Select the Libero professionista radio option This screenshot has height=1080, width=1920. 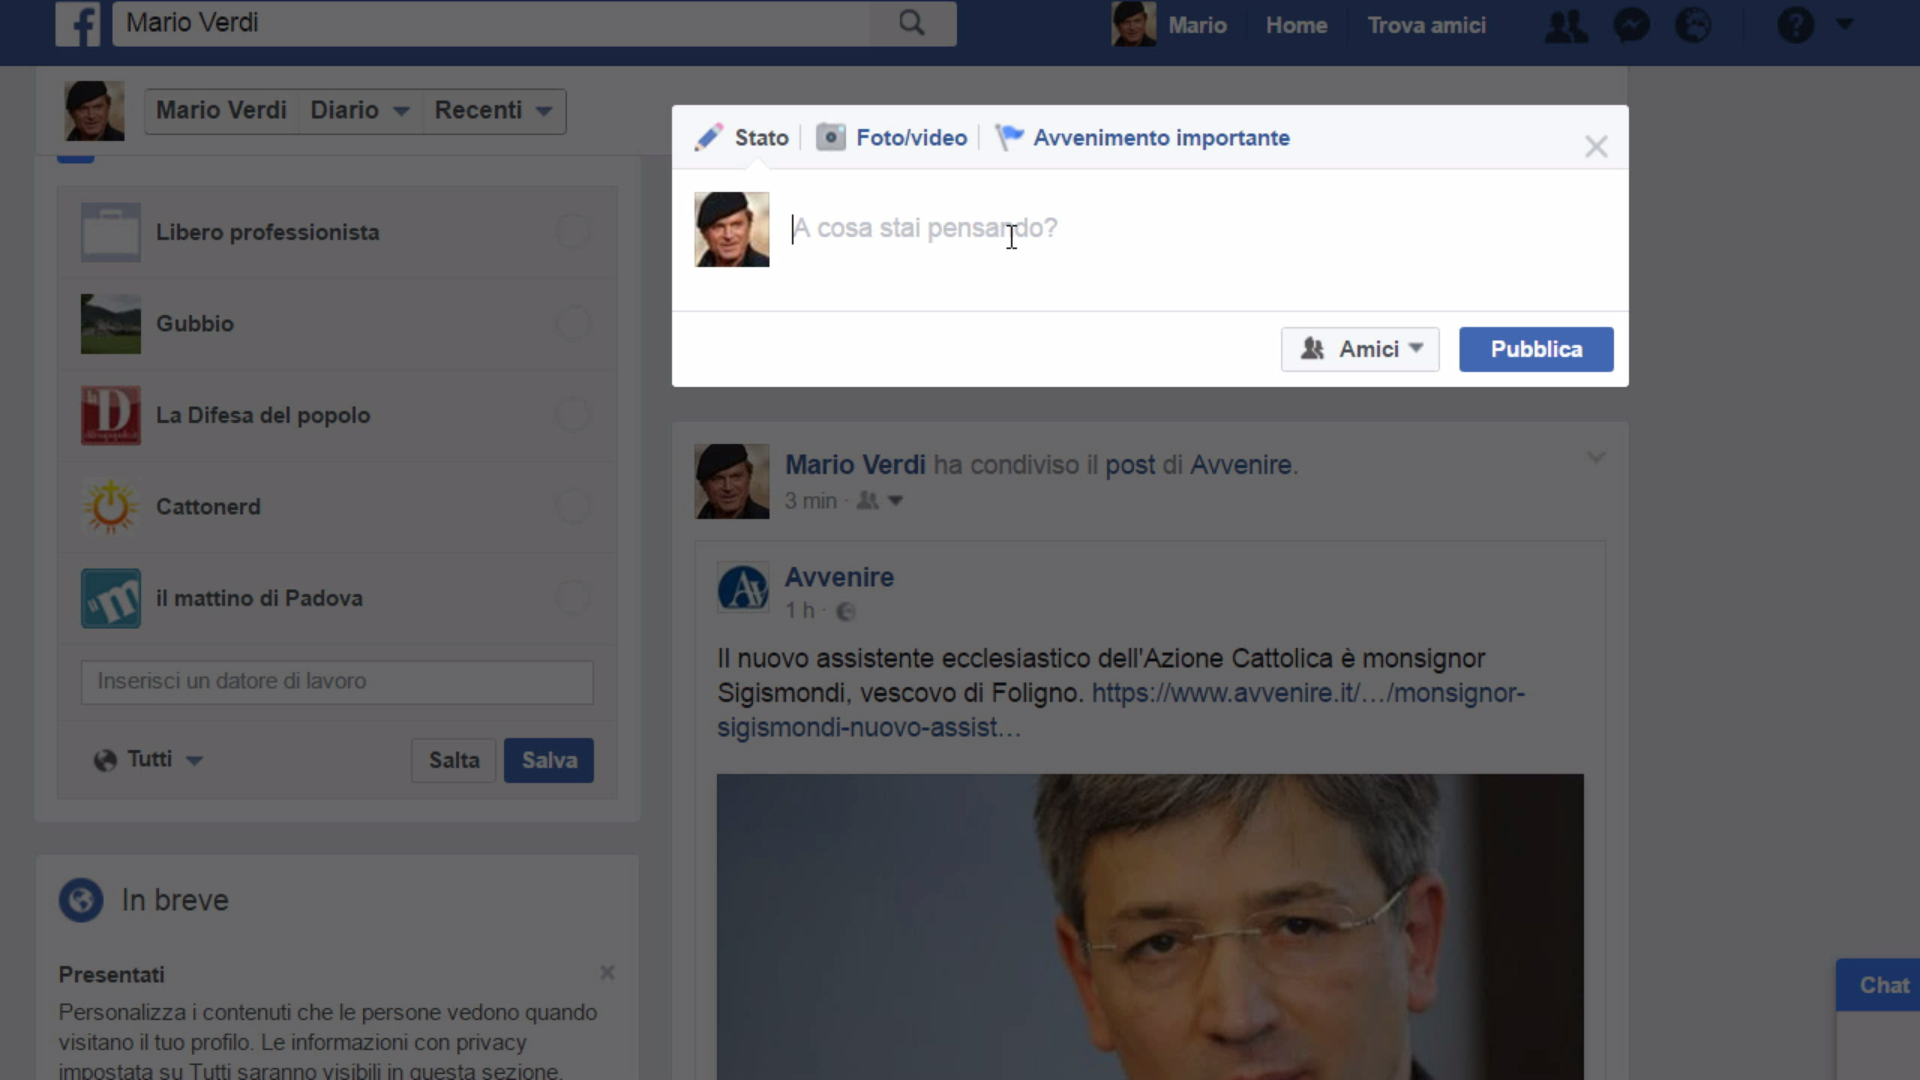[573, 232]
